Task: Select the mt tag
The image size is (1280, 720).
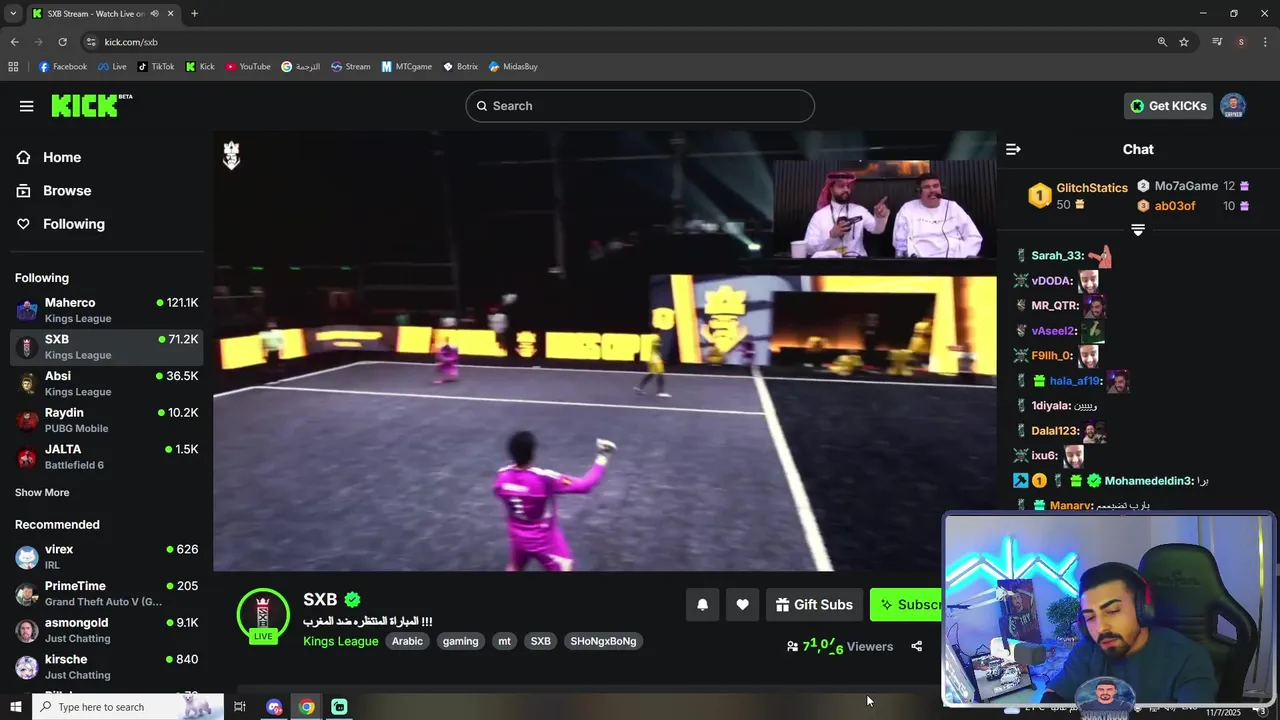Action: (504, 641)
